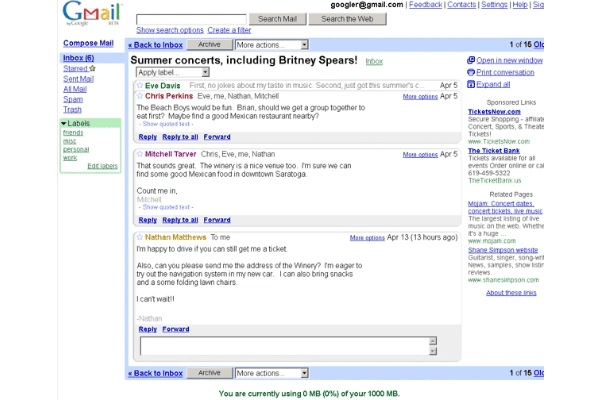Screen dimensions: 600x400
Task: Click the Expand all icon
Action: click(x=471, y=84)
